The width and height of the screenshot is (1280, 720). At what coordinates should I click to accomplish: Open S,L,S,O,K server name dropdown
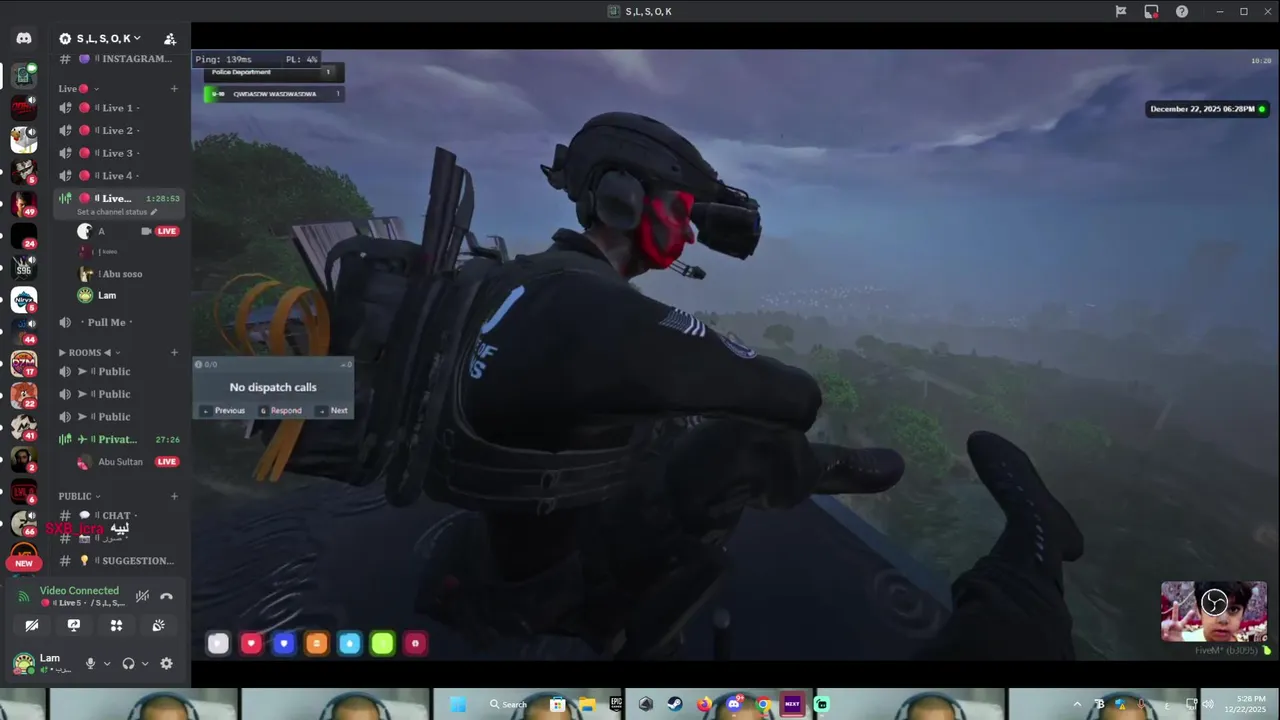pos(108,38)
